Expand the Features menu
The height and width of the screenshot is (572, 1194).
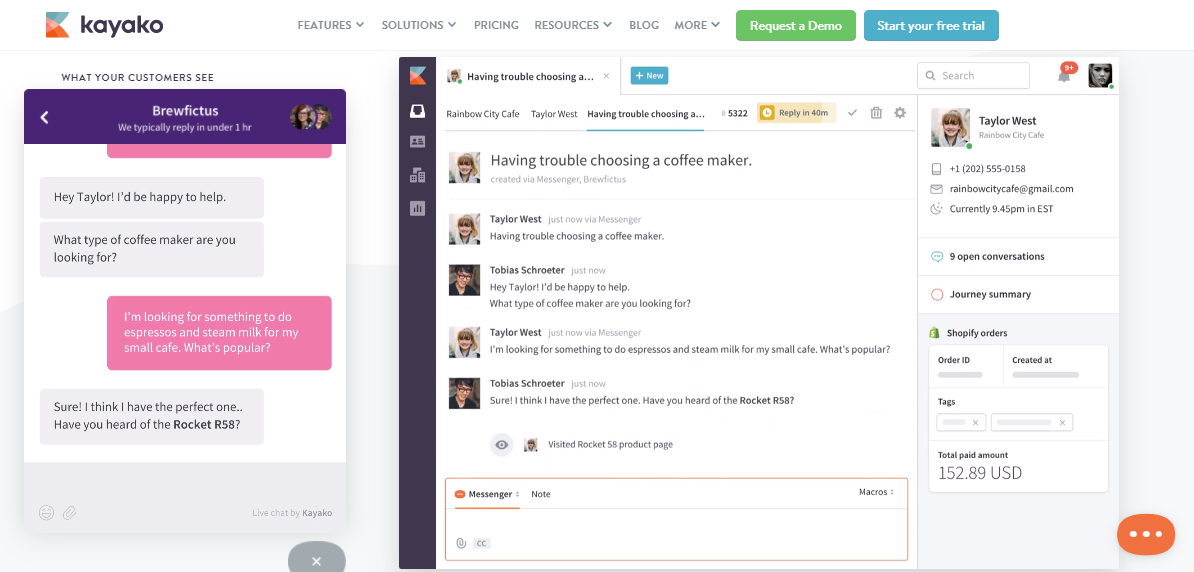(x=330, y=25)
